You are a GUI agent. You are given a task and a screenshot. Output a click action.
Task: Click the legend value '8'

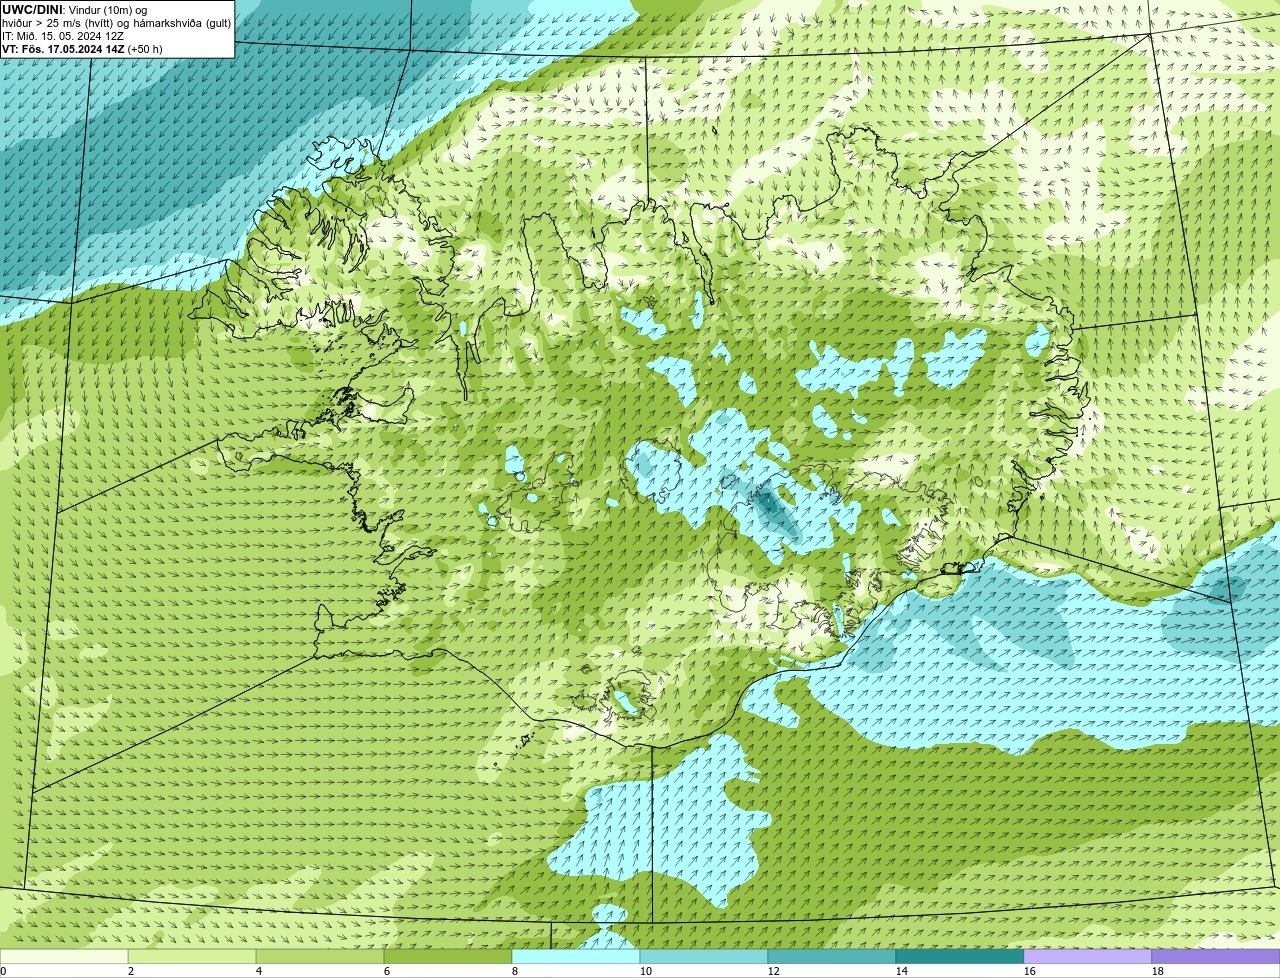click(x=515, y=971)
